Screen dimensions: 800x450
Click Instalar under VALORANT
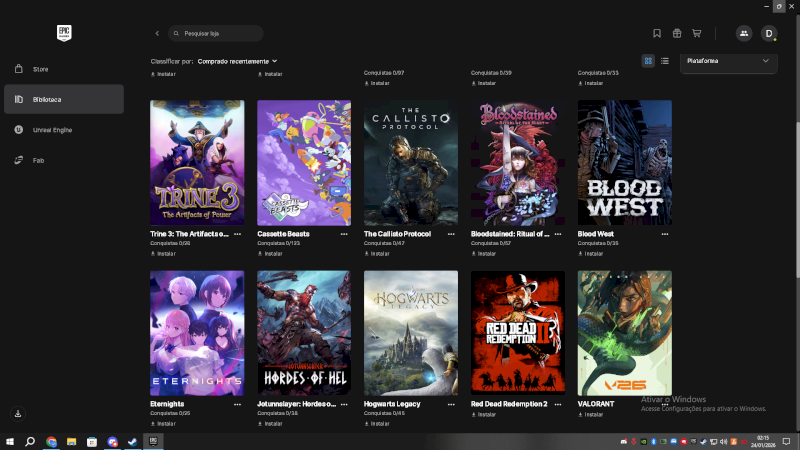pyautogui.click(x=591, y=415)
